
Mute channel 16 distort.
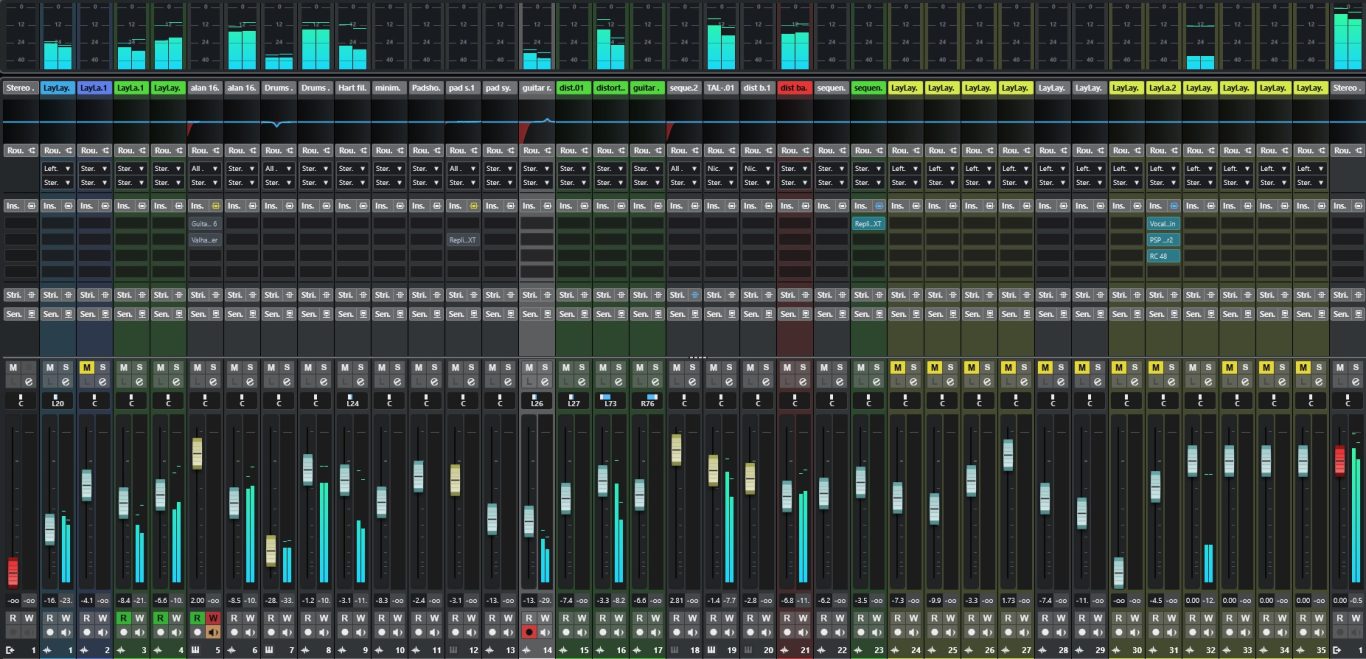pos(602,368)
